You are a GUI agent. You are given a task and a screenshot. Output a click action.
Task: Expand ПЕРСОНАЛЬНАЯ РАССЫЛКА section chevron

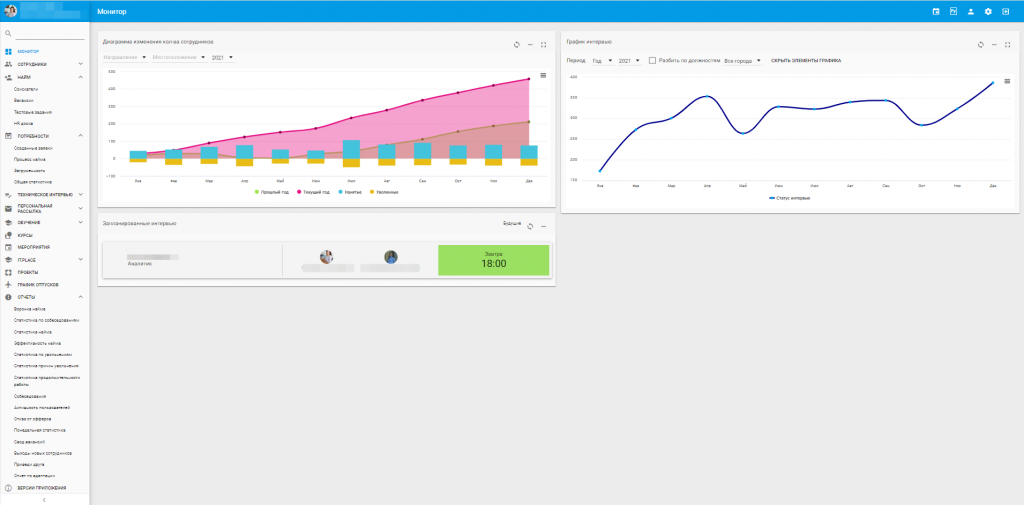[x=80, y=208]
